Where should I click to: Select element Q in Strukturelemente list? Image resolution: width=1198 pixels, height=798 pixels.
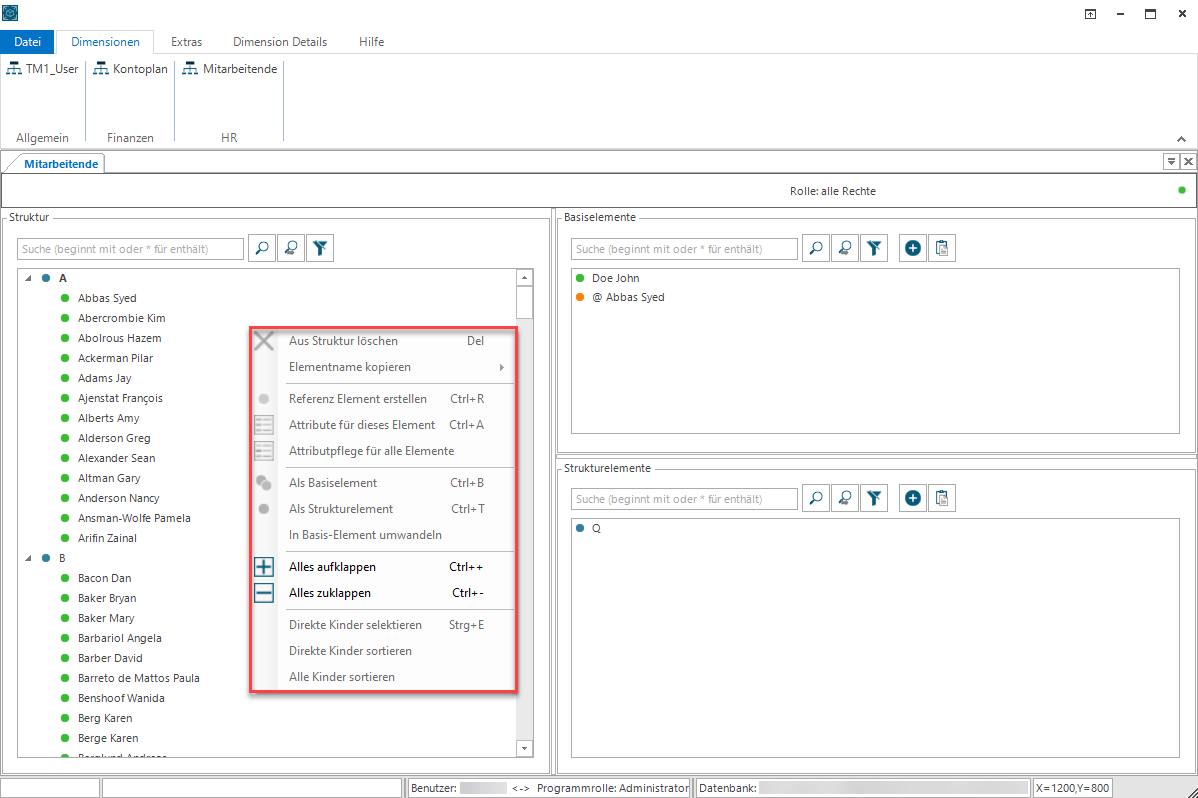(x=596, y=528)
